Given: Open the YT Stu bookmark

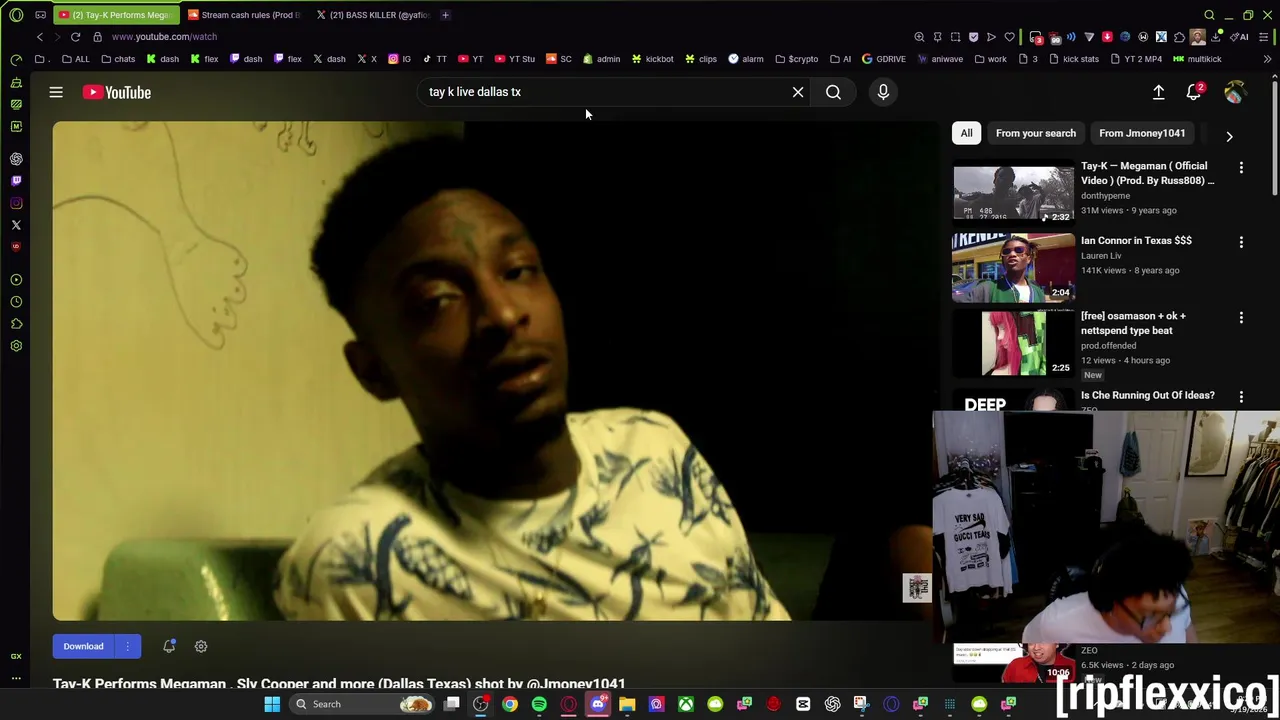Looking at the screenshot, I should coord(515,59).
